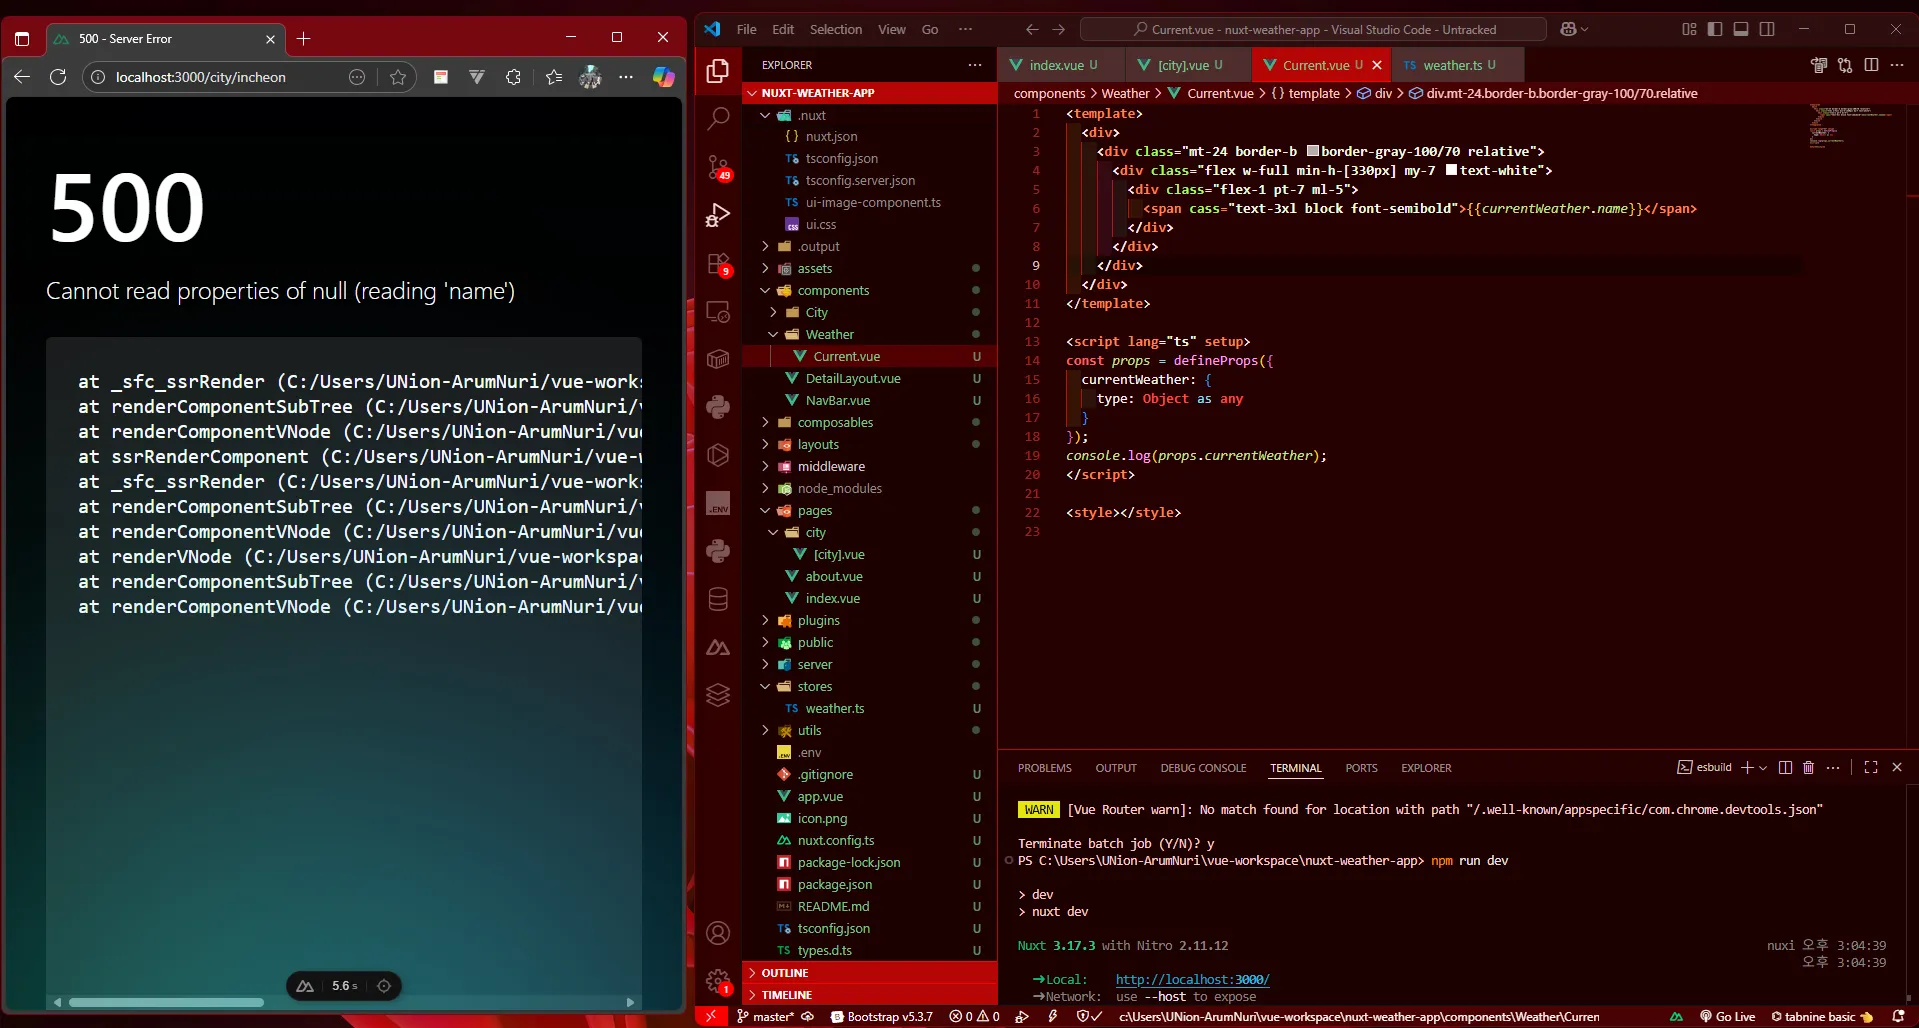
Task: Open launch profile dropdown next to new terminal
Action: pyautogui.click(x=1763, y=768)
